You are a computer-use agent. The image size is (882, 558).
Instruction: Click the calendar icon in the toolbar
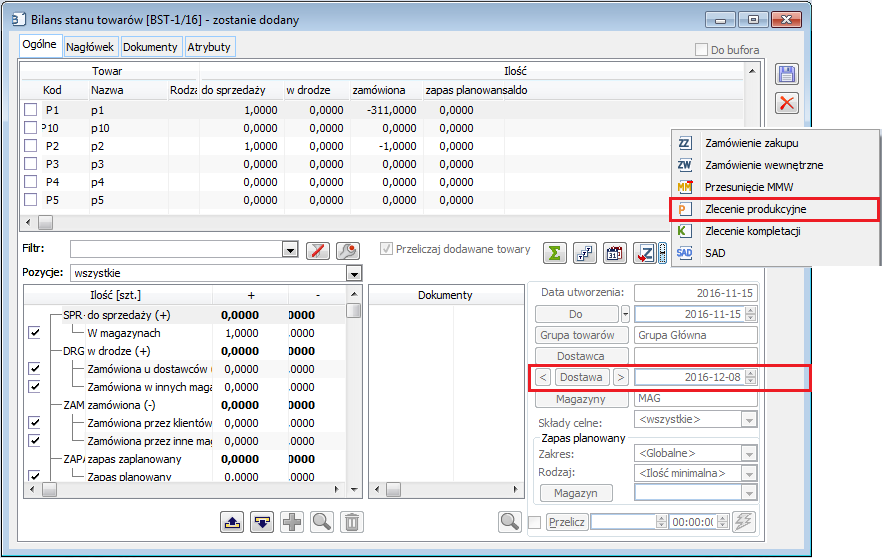[616, 253]
